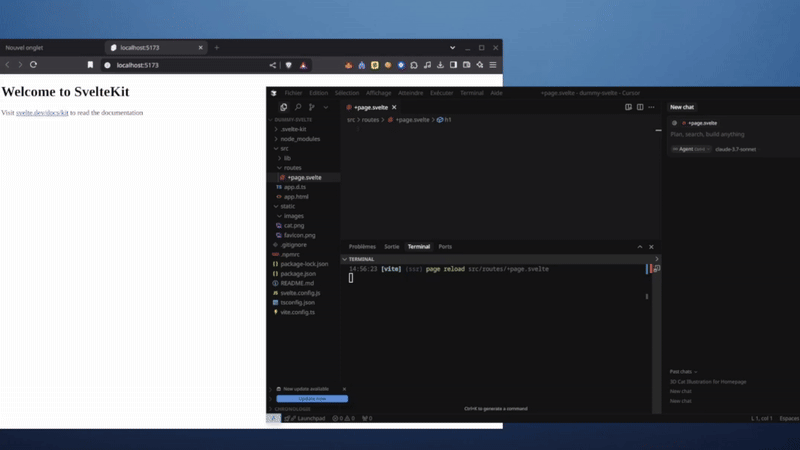
Task: Open the Agent mode dropdown
Action: pyautogui.click(x=691, y=149)
